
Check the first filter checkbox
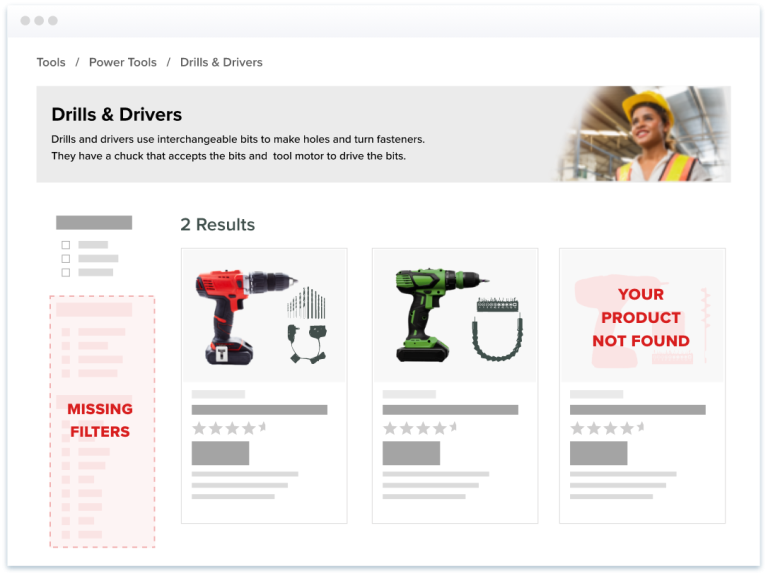(x=66, y=245)
